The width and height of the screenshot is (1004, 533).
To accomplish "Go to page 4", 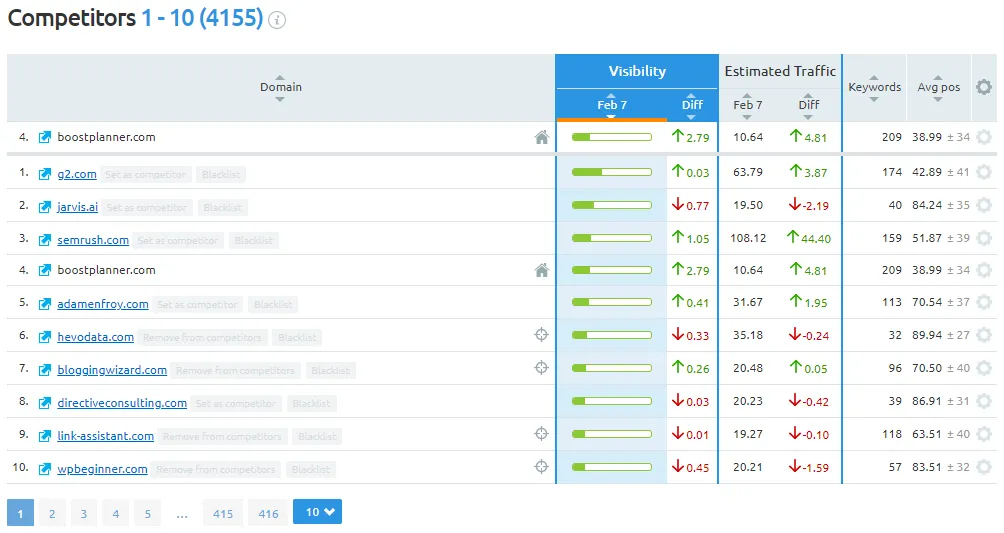I will [116, 514].
